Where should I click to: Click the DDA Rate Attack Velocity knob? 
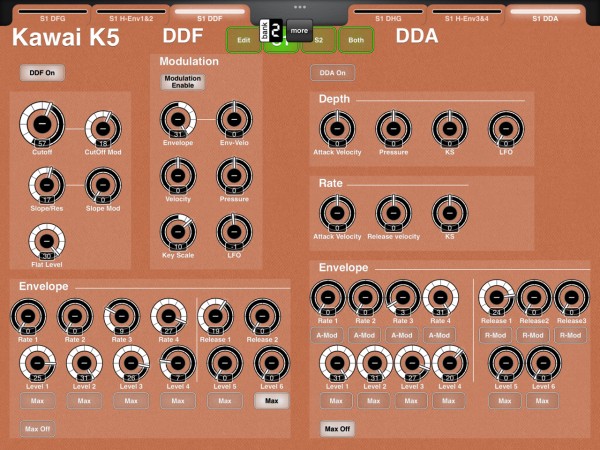pos(337,214)
